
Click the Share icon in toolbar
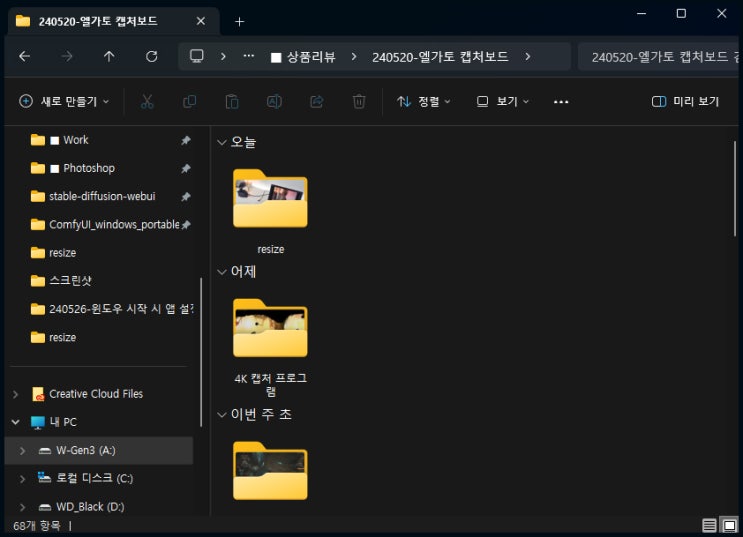coord(317,101)
